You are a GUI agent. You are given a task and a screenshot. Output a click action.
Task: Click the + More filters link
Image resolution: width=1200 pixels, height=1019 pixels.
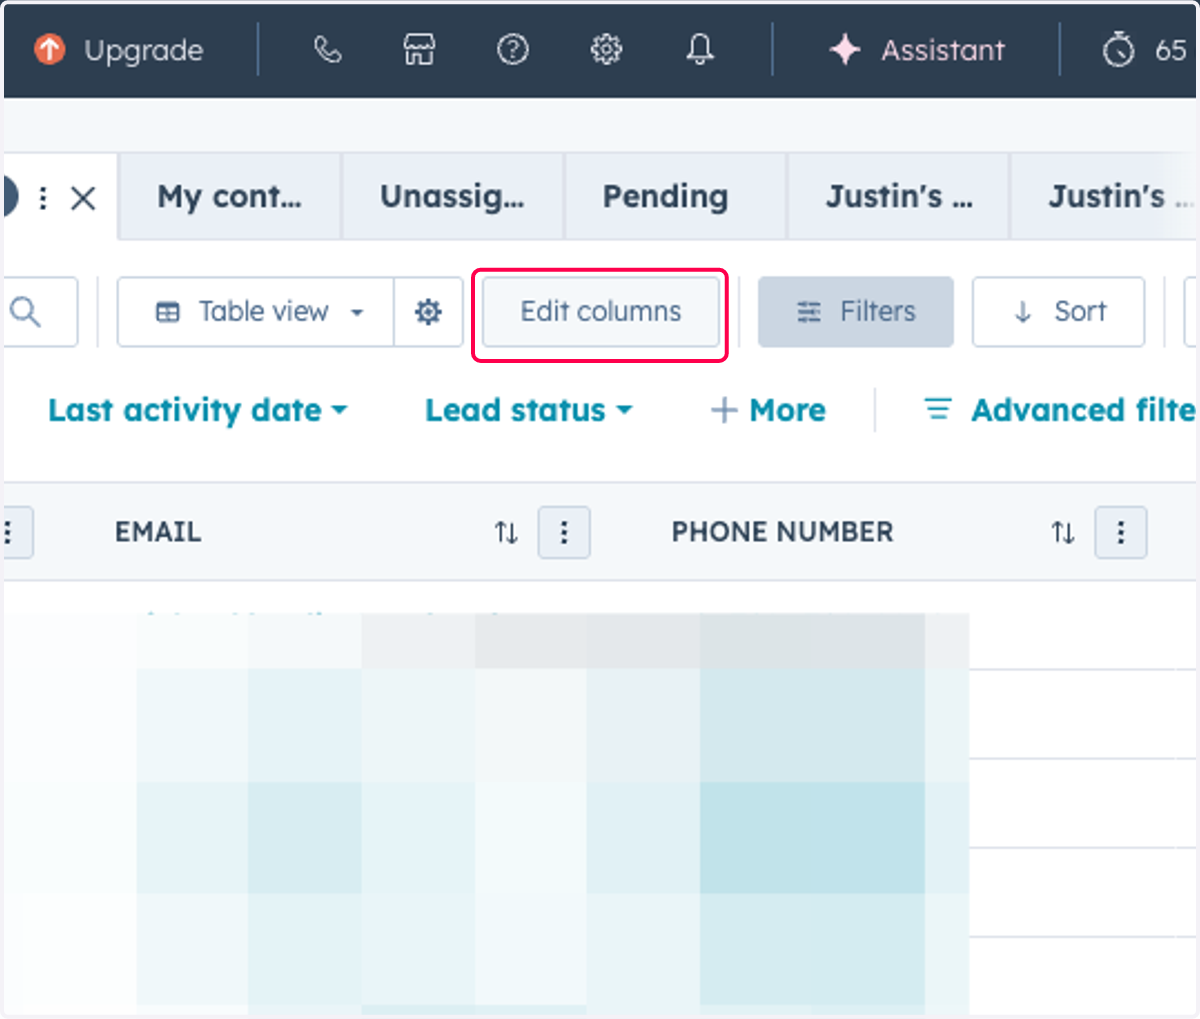(768, 410)
